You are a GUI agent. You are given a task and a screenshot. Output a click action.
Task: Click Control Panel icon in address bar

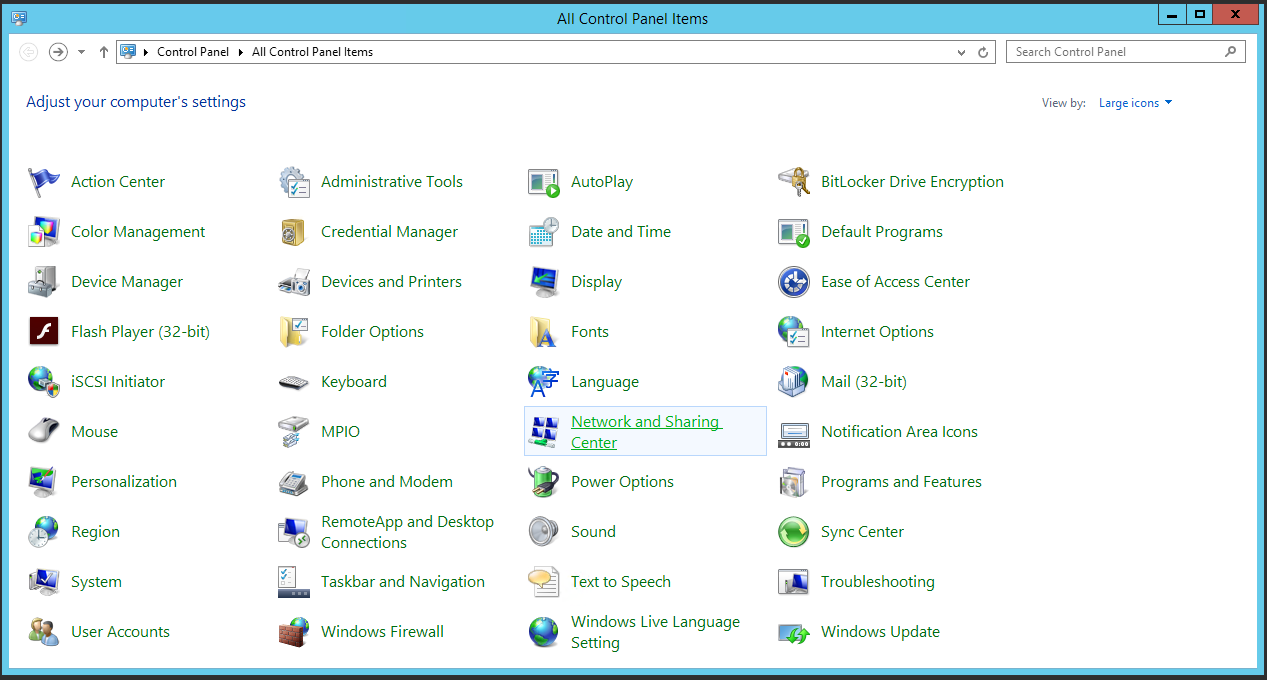click(x=128, y=52)
